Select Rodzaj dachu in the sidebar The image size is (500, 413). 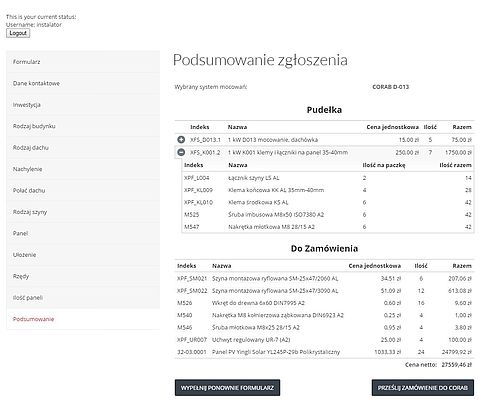click(x=83, y=147)
